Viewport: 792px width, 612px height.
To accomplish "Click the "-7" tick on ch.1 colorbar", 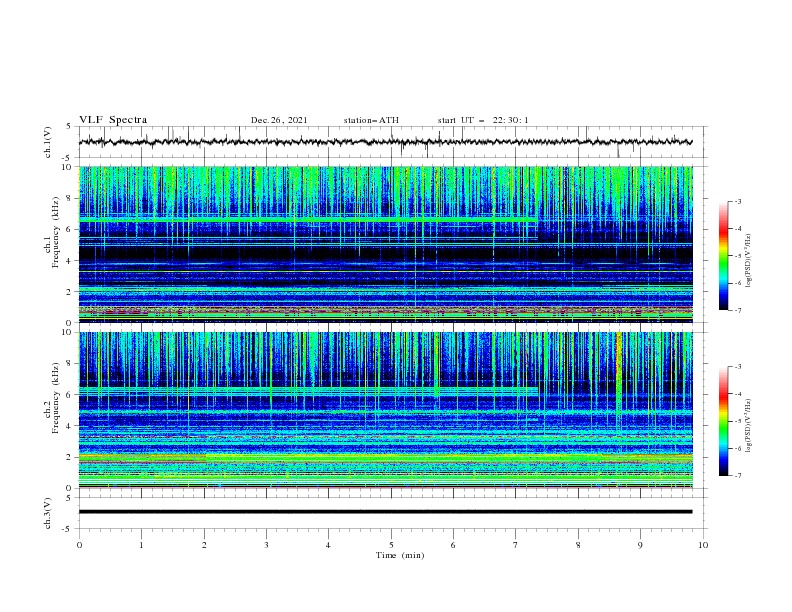I will pyautogui.click(x=737, y=310).
